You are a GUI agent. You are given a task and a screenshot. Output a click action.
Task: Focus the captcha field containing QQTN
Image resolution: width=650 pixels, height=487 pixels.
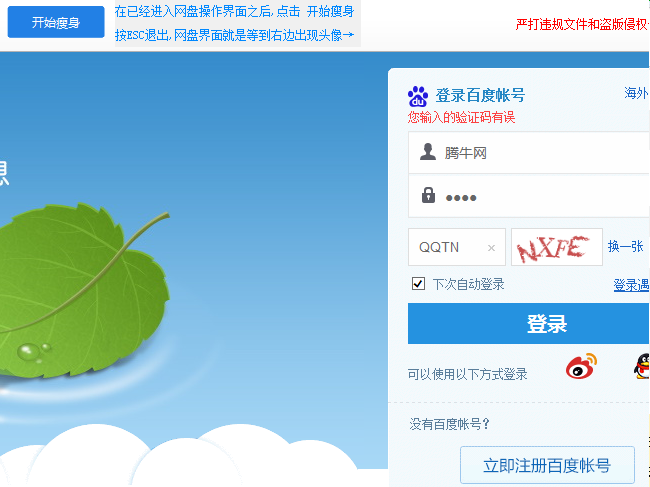pyautogui.click(x=457, y=247)
